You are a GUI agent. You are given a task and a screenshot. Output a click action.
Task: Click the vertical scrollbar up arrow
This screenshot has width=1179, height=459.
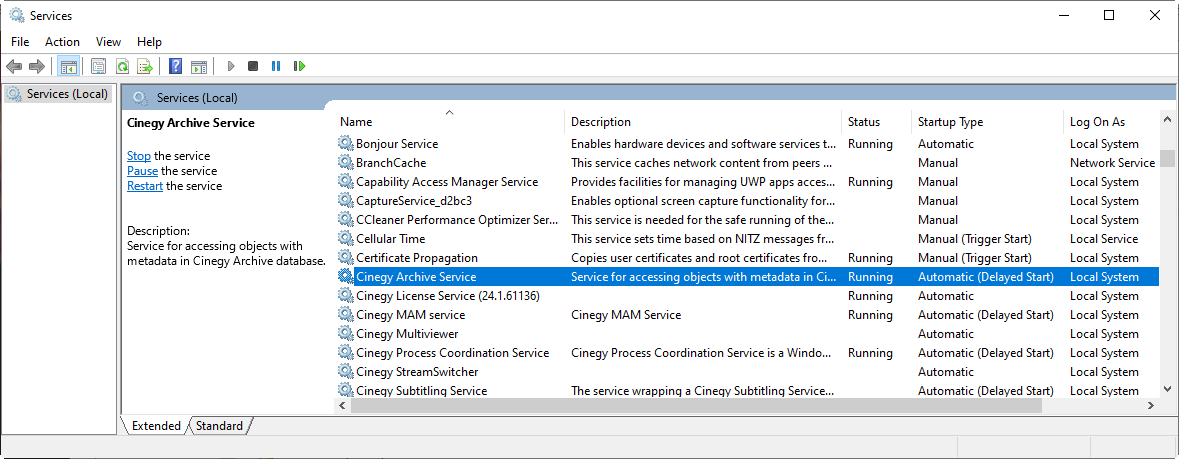point(1167,120)
